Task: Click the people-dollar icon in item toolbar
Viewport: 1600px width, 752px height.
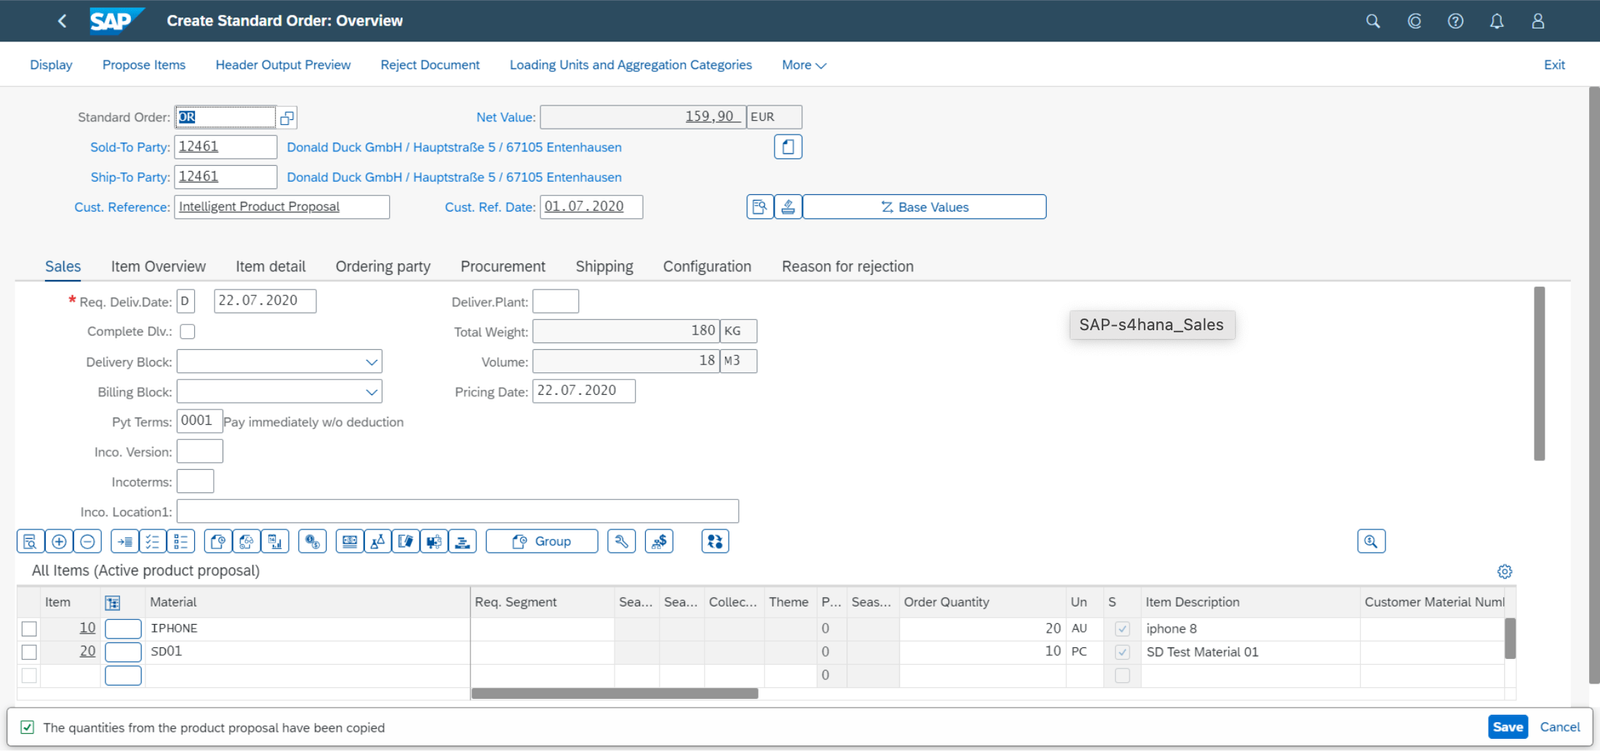Action: (659, 542)
